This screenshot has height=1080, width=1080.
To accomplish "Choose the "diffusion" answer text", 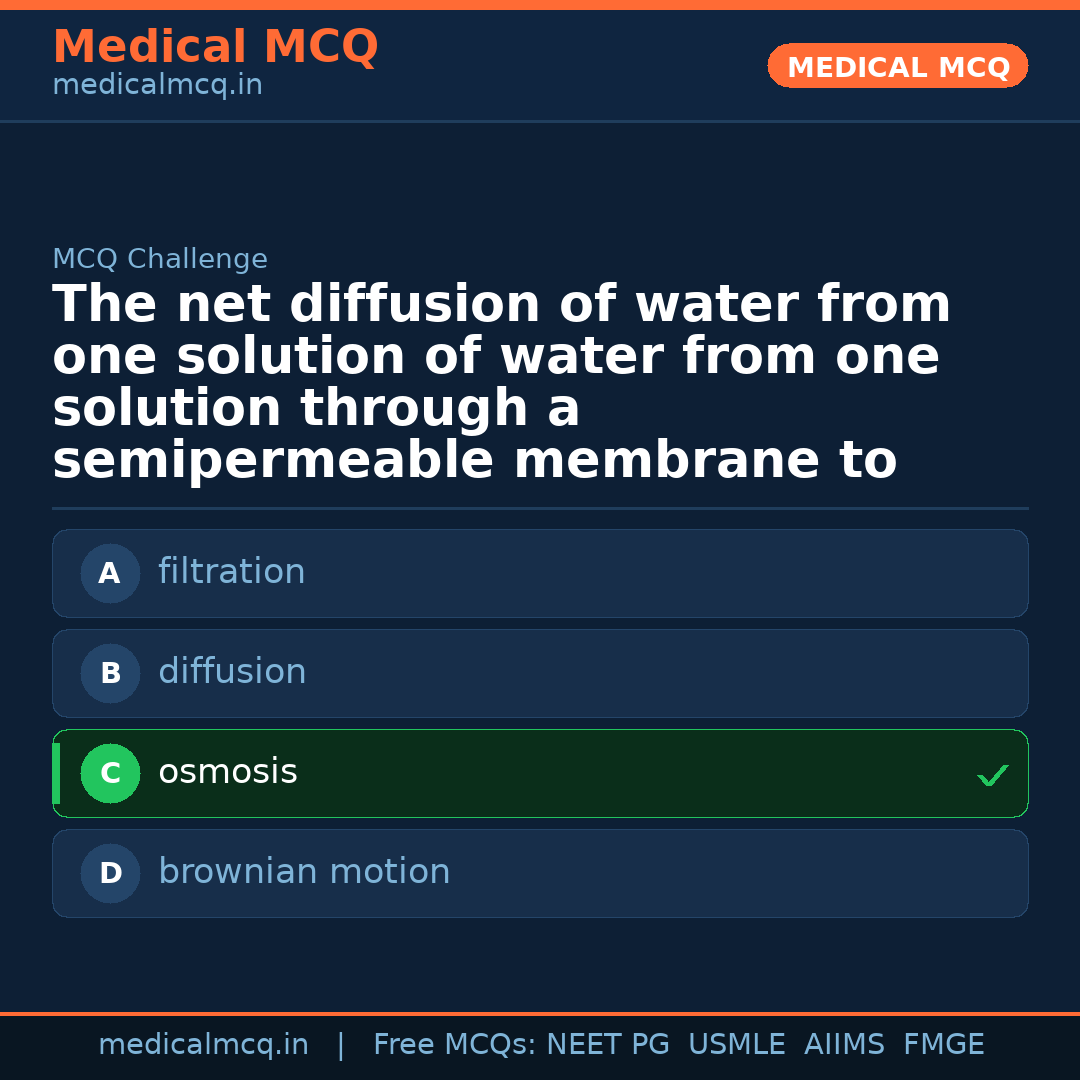I will point(232,672).
